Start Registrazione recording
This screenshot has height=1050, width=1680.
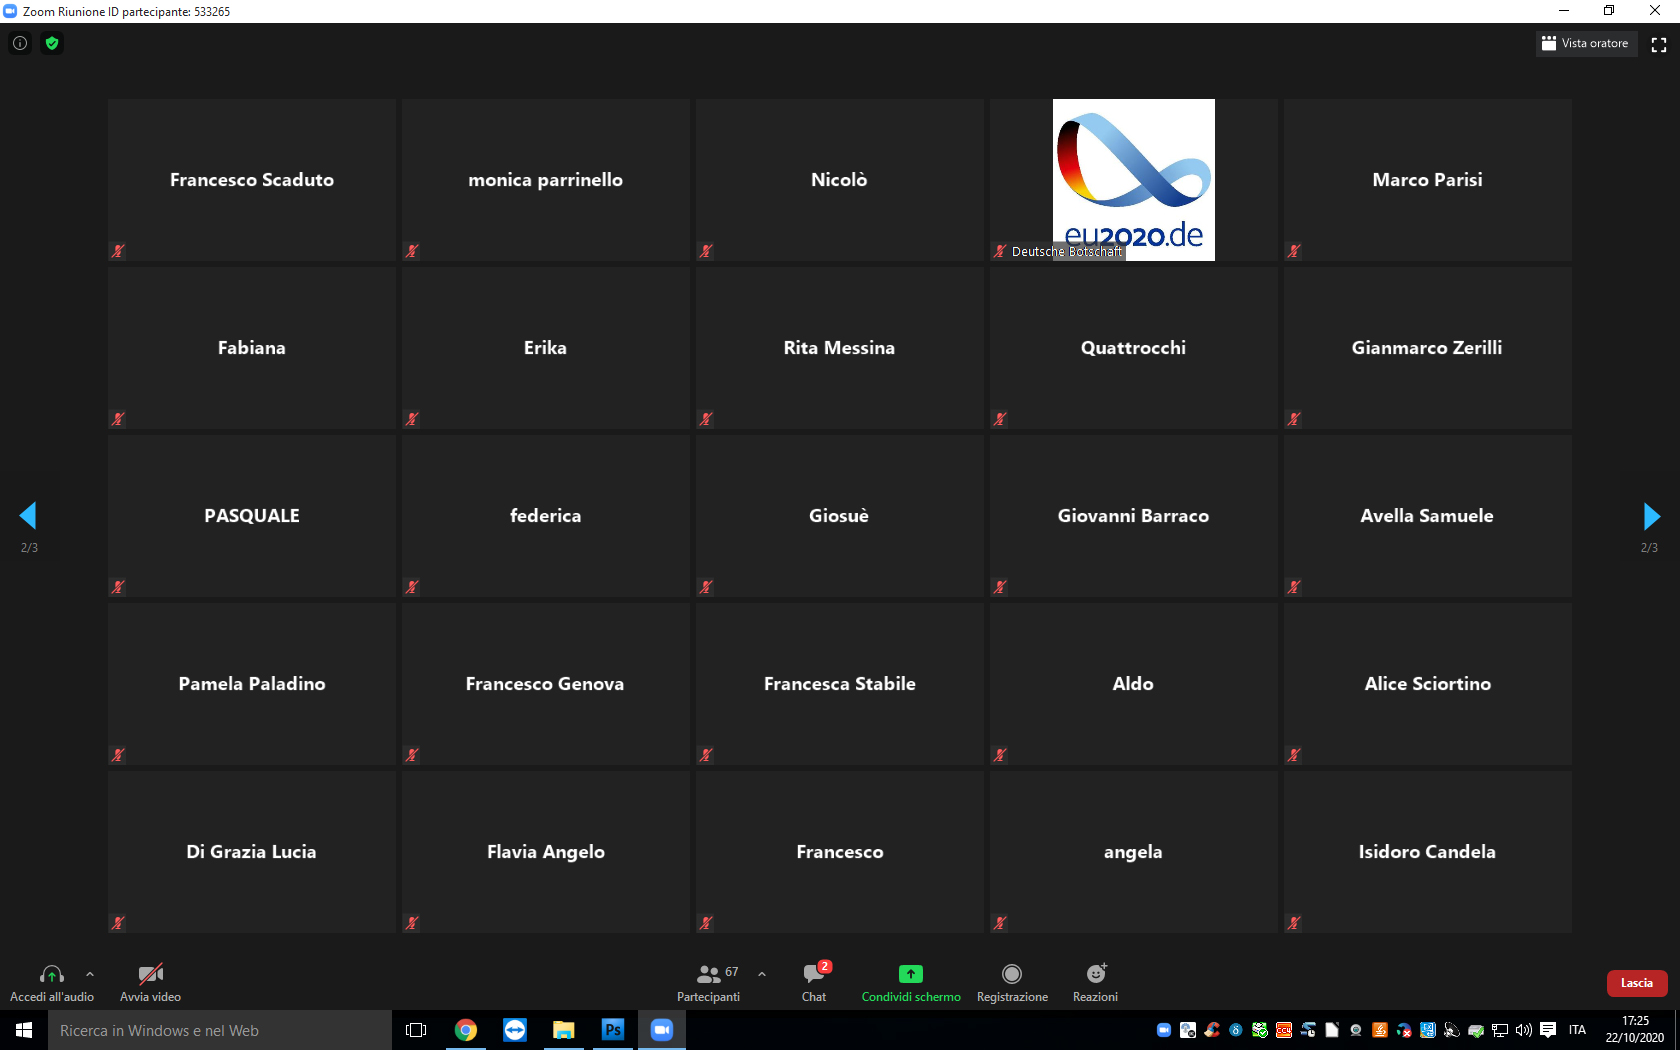(x=1012, y=983)
